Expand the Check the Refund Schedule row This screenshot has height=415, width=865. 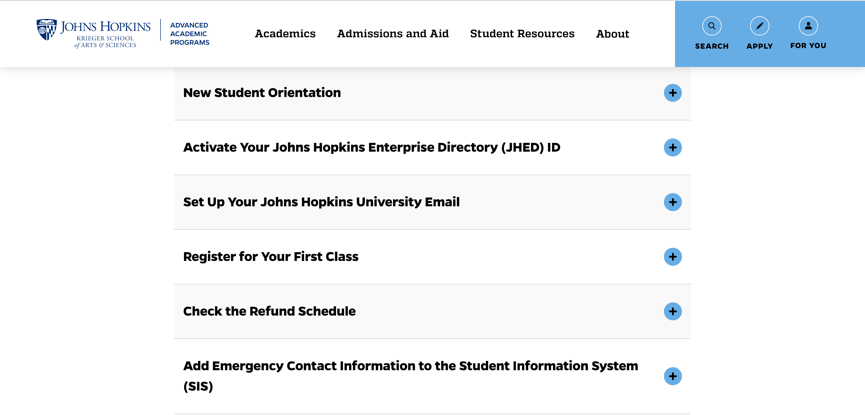pos(432,311)
